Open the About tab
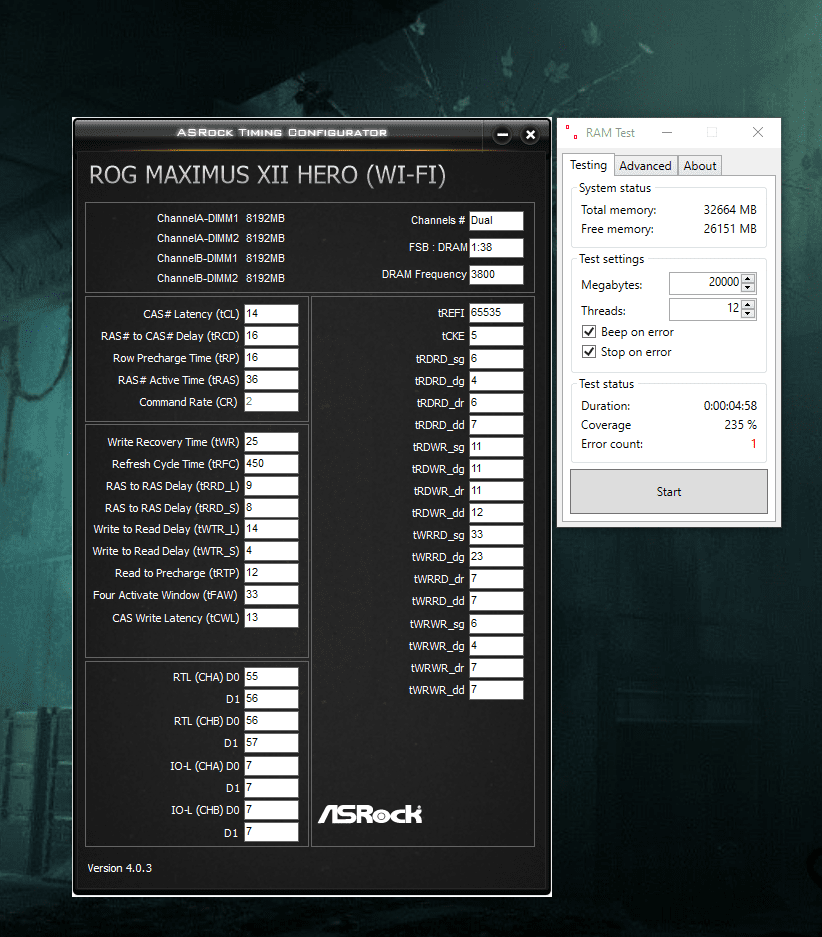 (700, 166)
